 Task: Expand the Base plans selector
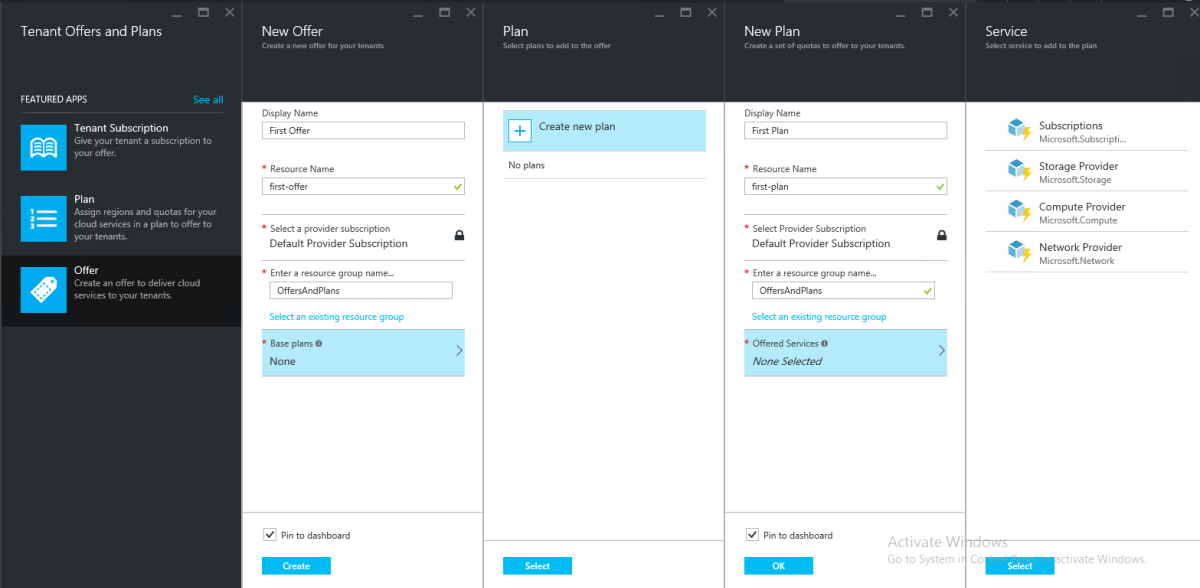click(363, 352)
